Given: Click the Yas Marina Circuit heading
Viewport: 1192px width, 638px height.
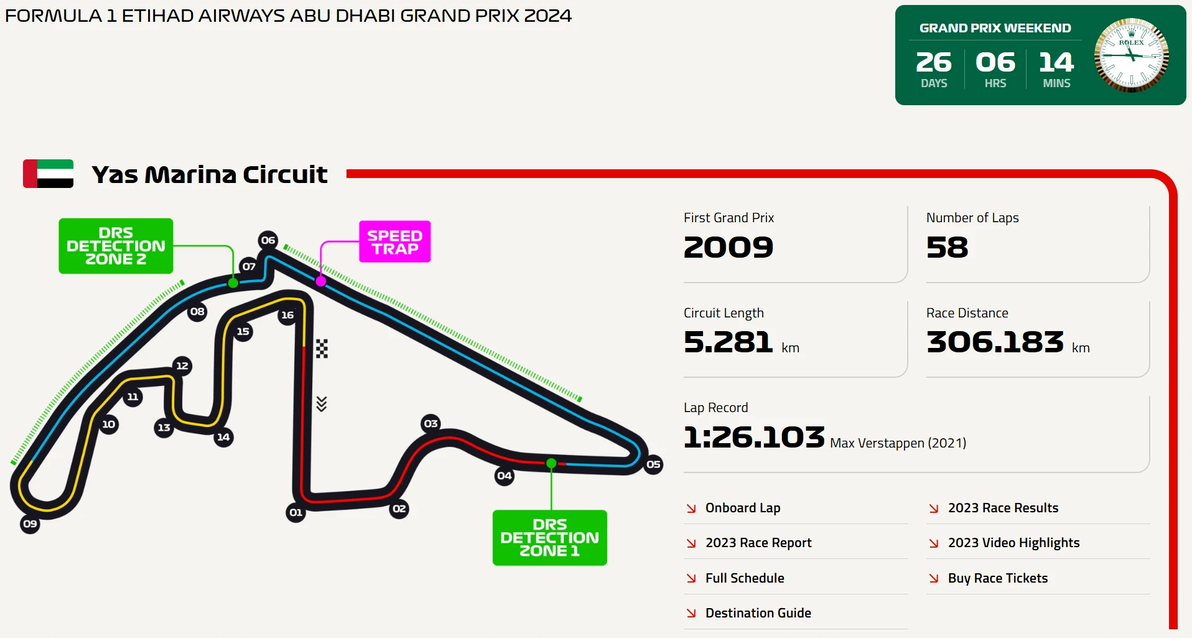Looking at the screenshot, I should 210,175.
